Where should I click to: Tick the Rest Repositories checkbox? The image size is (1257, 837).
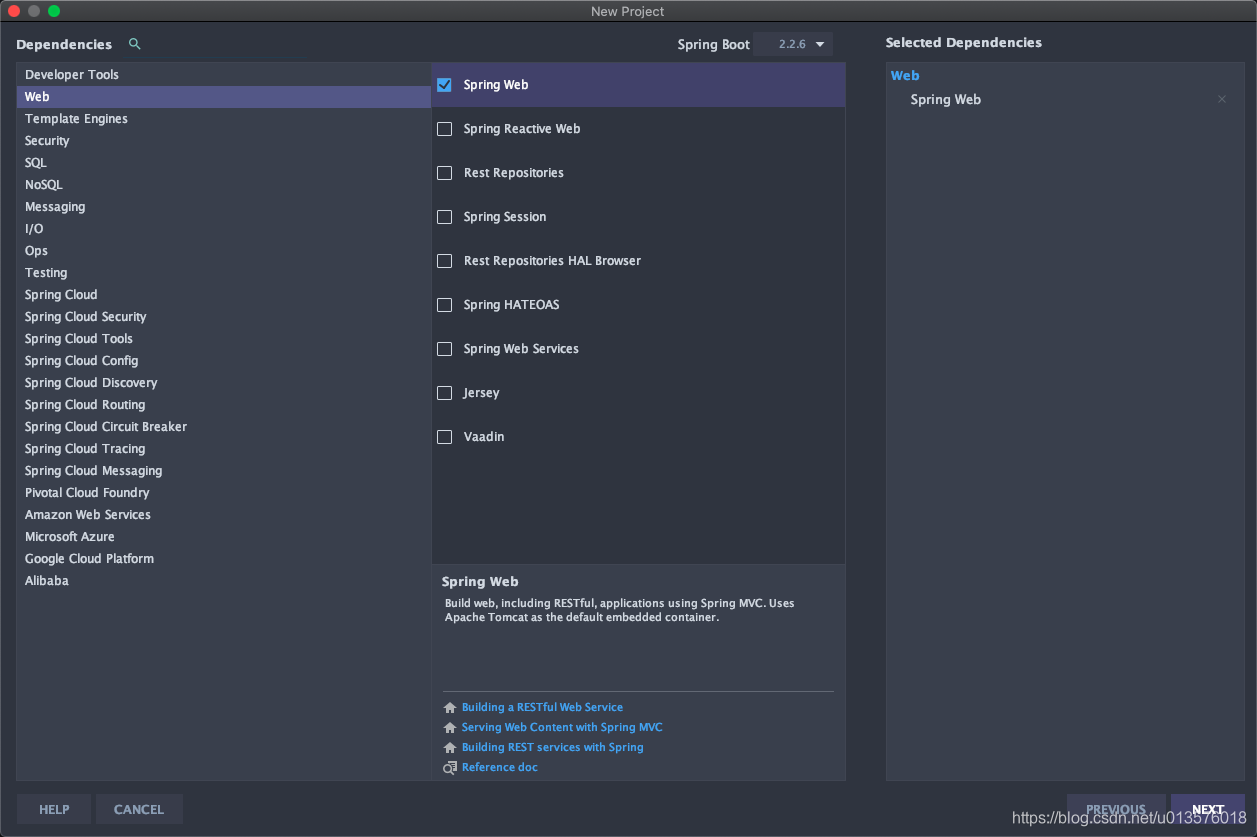(445, 173)
